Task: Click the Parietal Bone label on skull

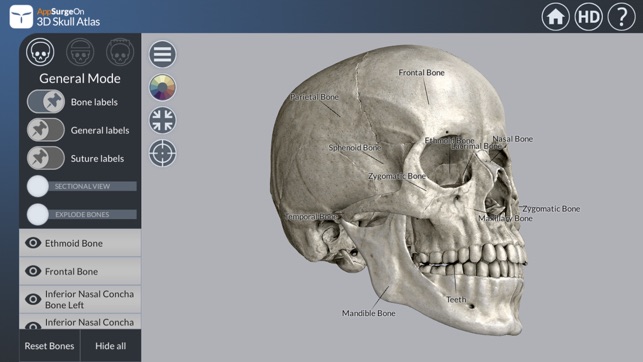Action: (x=314, y=97)
